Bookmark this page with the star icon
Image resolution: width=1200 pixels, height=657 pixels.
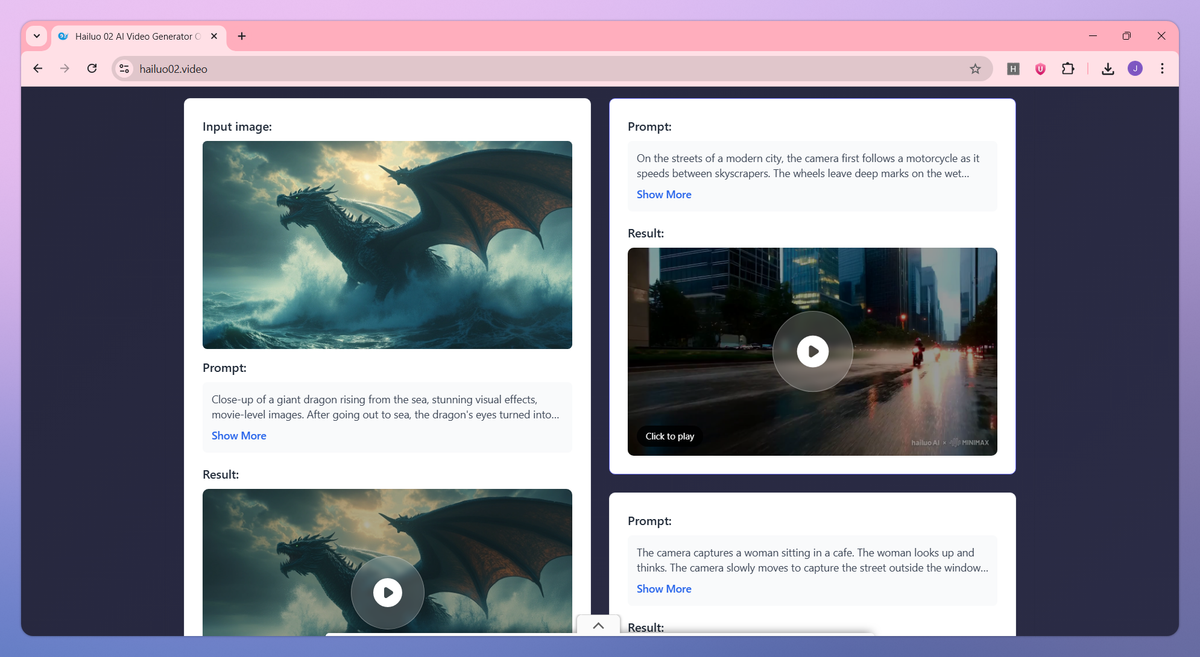click(975, 69)
